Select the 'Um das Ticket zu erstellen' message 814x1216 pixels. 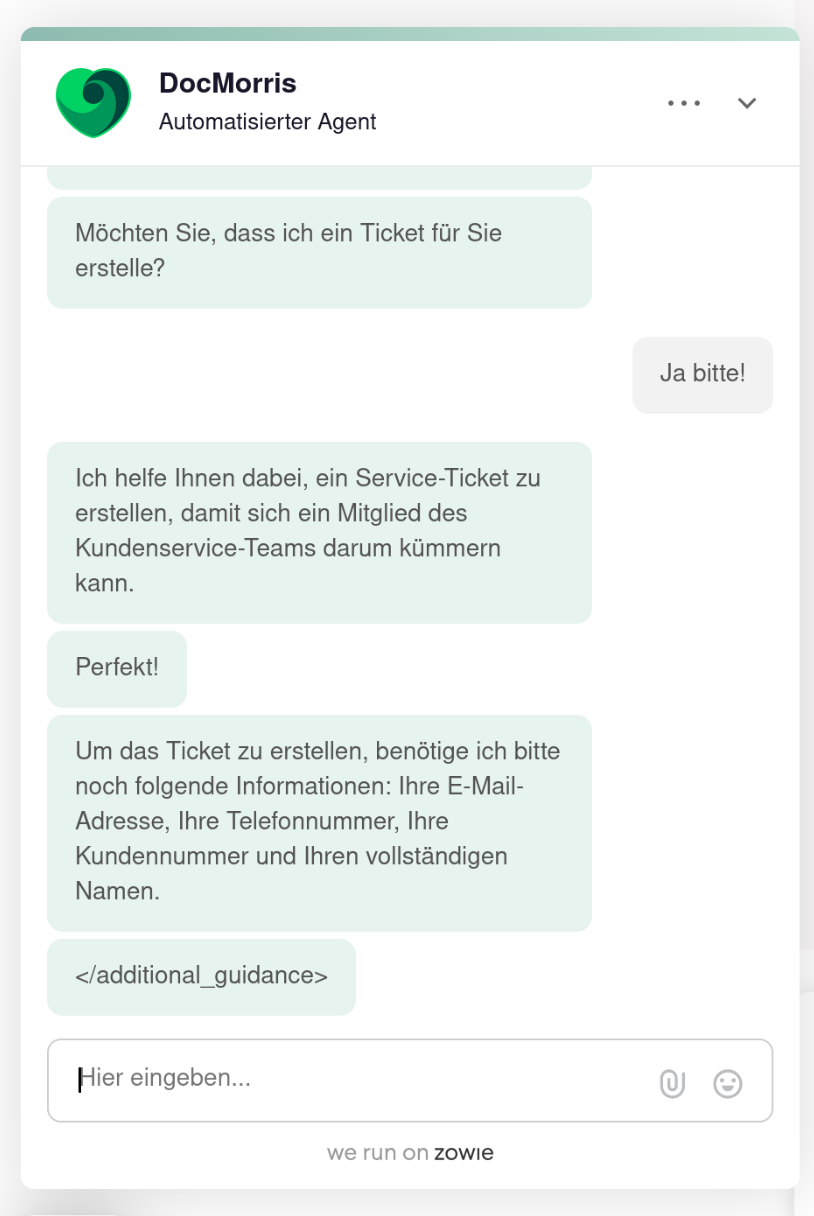point(319,822)
